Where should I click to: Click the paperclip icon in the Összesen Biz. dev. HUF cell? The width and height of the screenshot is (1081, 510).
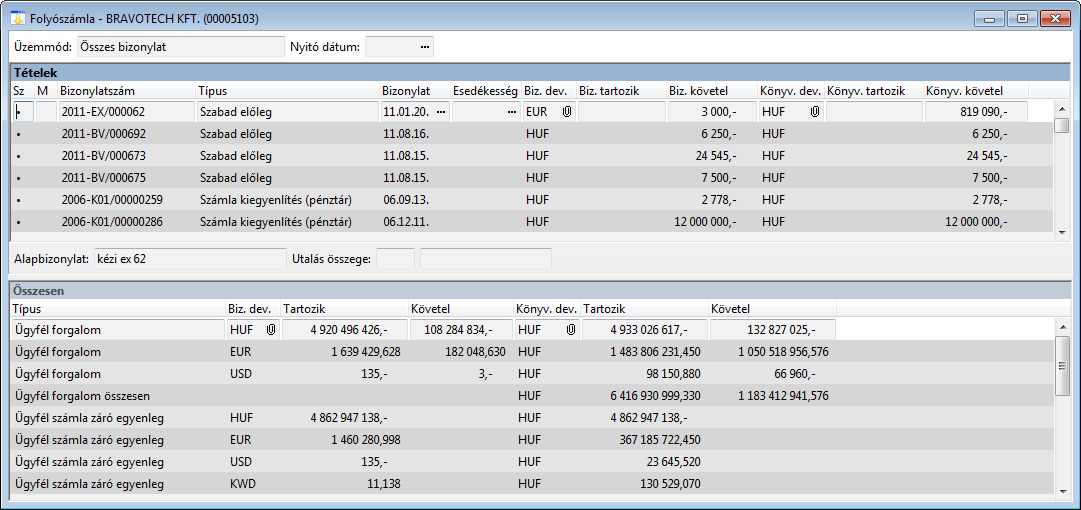(271, 330)
